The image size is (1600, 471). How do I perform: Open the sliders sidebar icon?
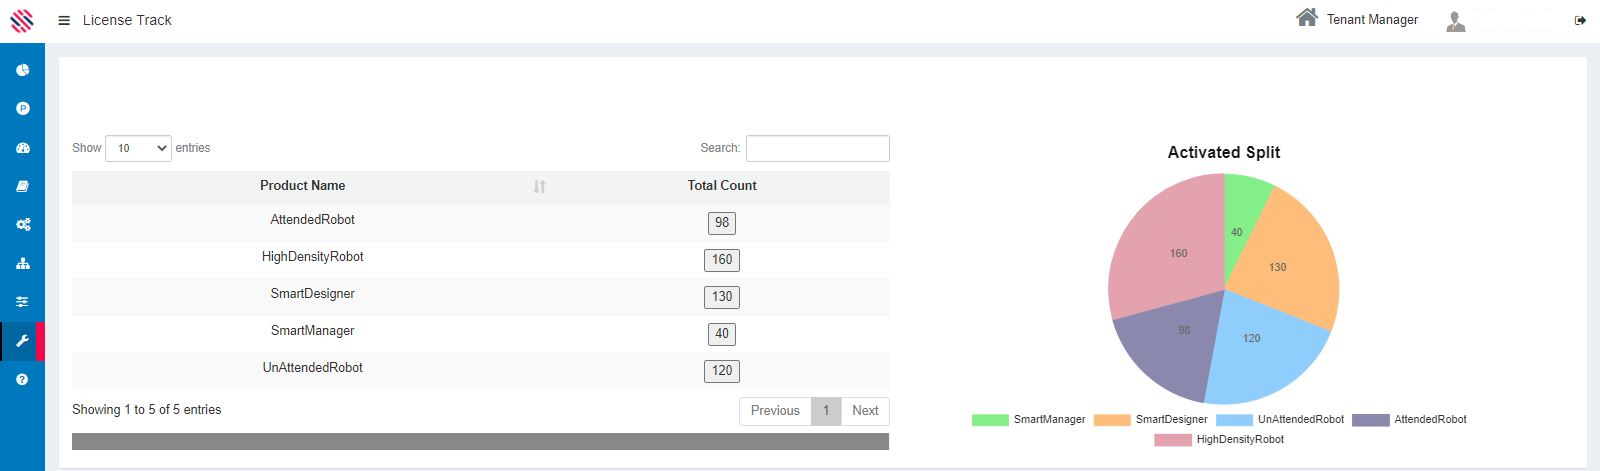(x=23, y=302)
